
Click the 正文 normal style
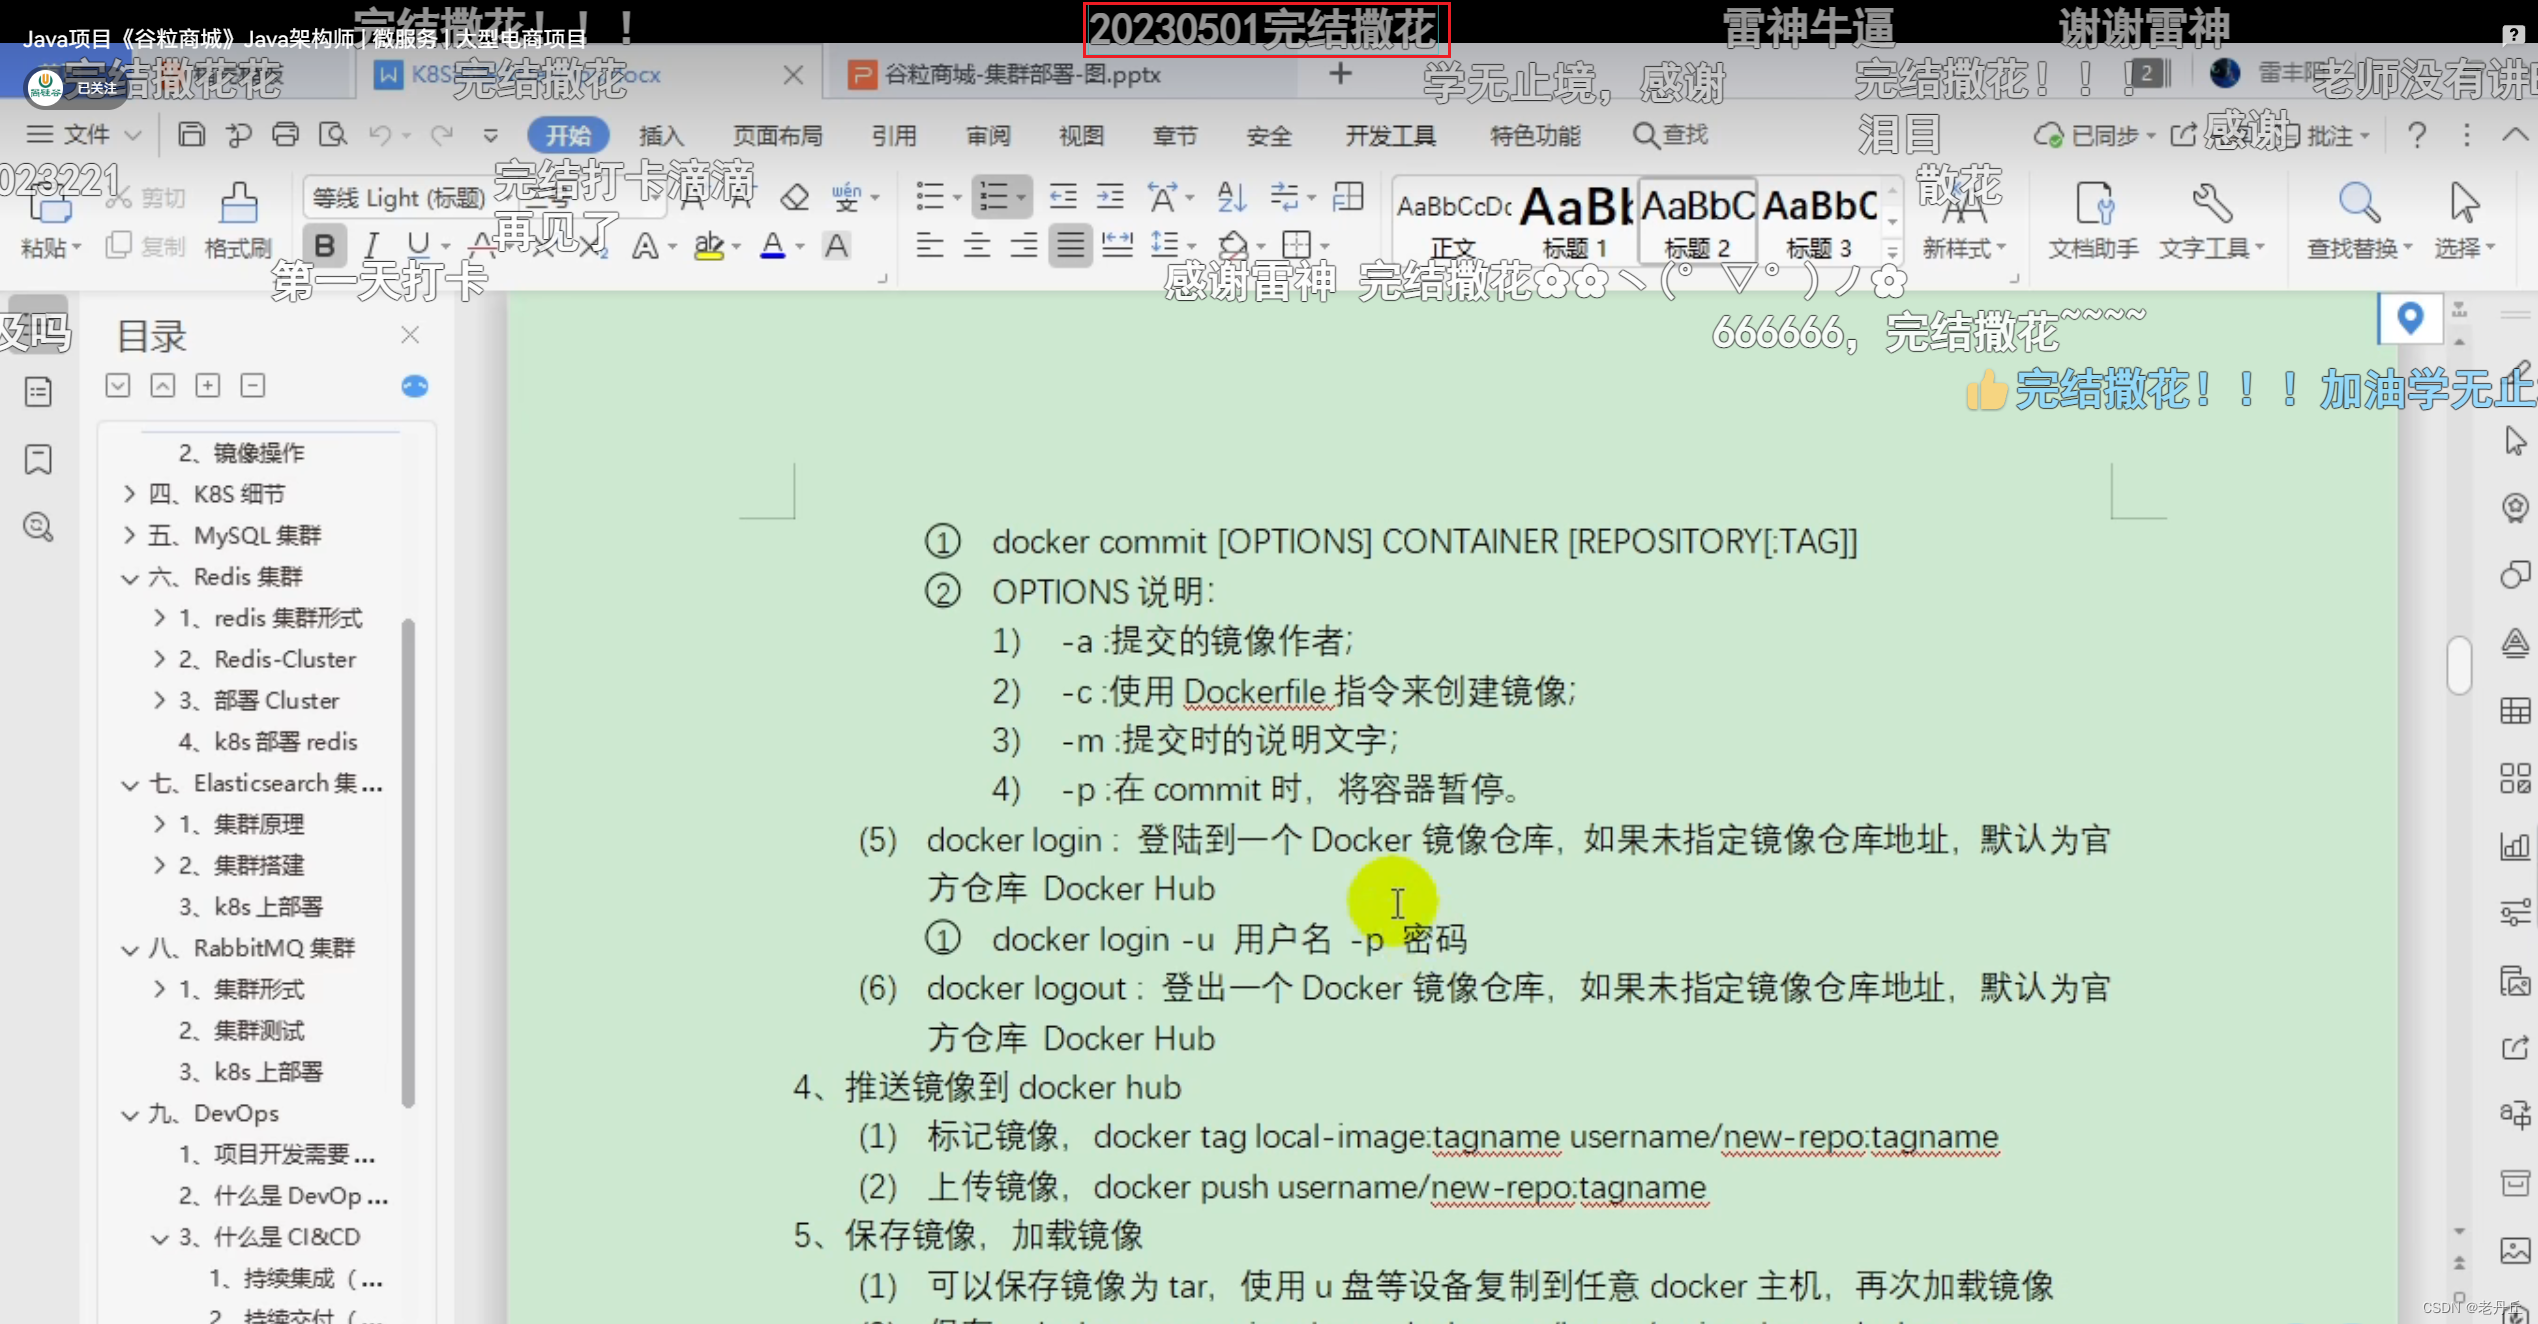pyautogui.click(x=1453, y=221)
